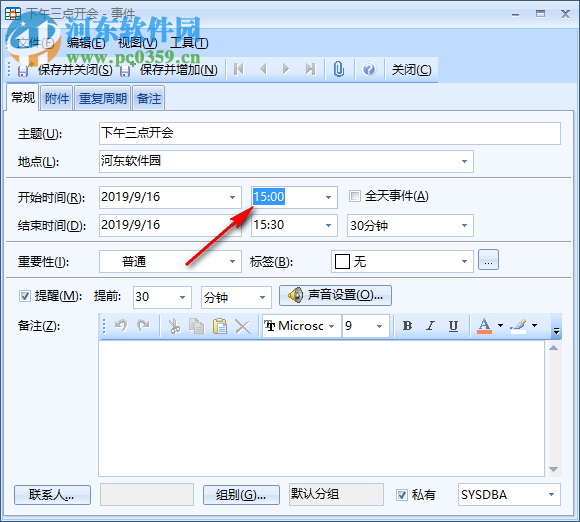
Task: Click the notes scrollbar up arrow
Action: tap(553, 348)
